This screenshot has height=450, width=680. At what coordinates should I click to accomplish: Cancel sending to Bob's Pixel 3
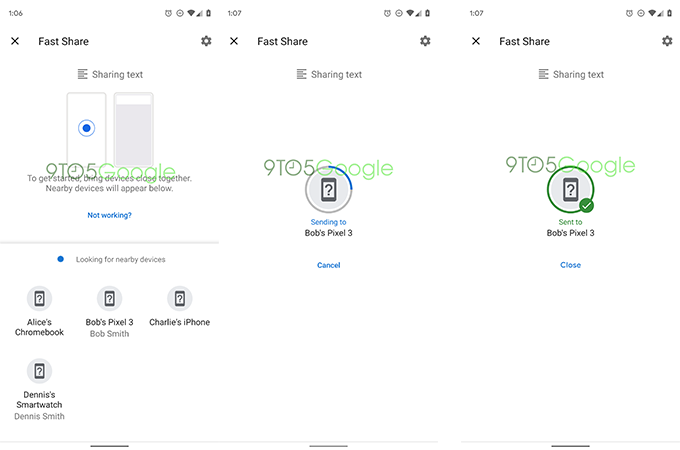coord(328,265)
